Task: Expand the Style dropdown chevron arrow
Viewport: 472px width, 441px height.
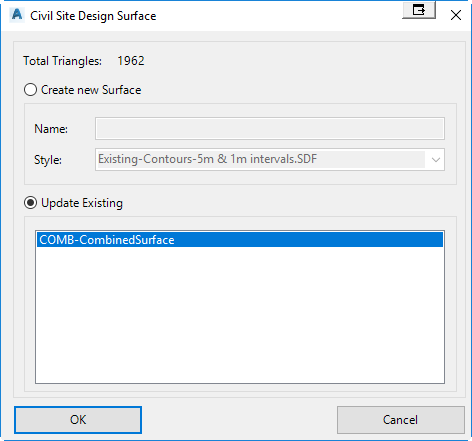Action: click(435, 160)
